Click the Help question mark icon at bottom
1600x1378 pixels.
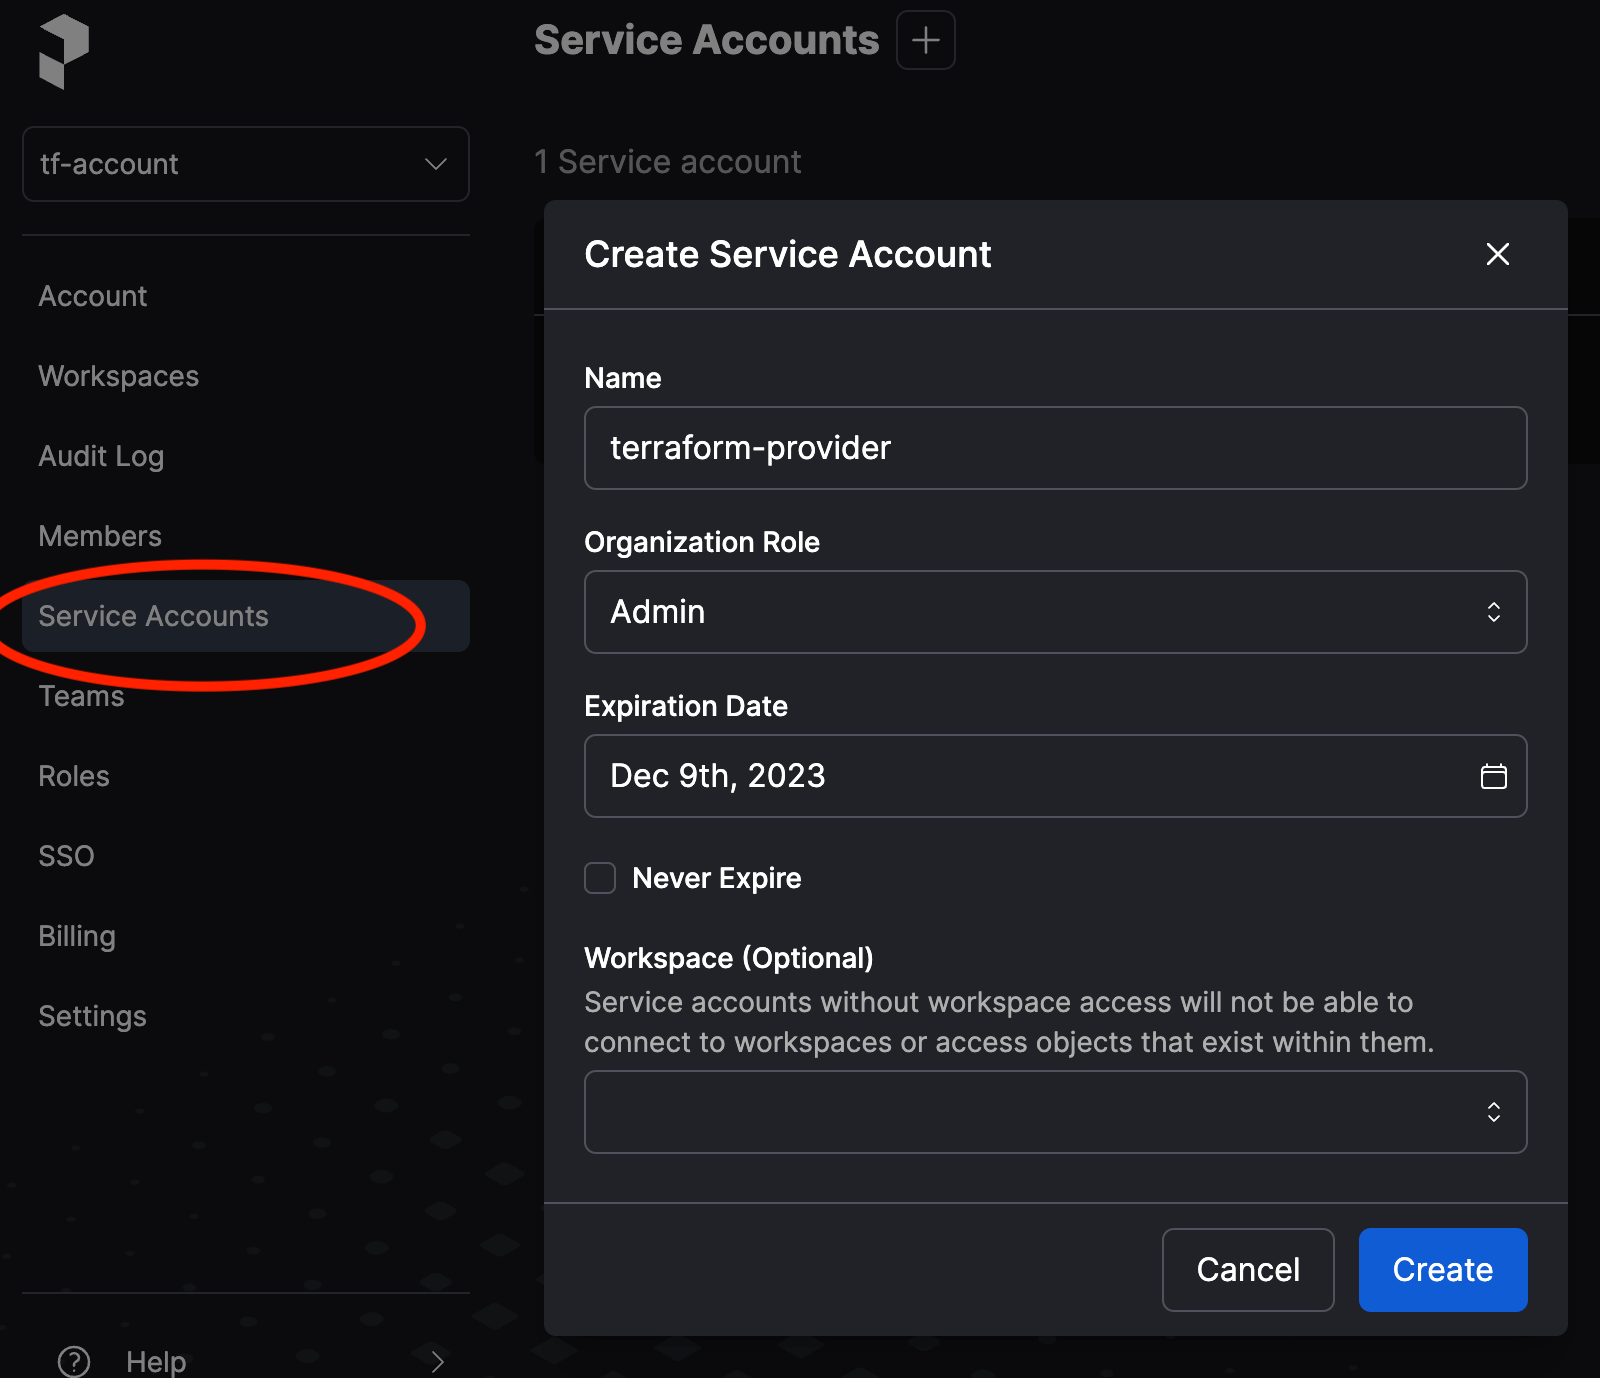73,1360
